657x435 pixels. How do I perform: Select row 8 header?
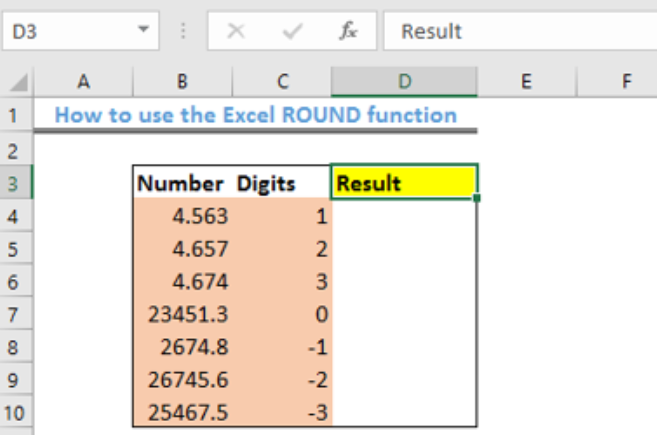point(16,347)
